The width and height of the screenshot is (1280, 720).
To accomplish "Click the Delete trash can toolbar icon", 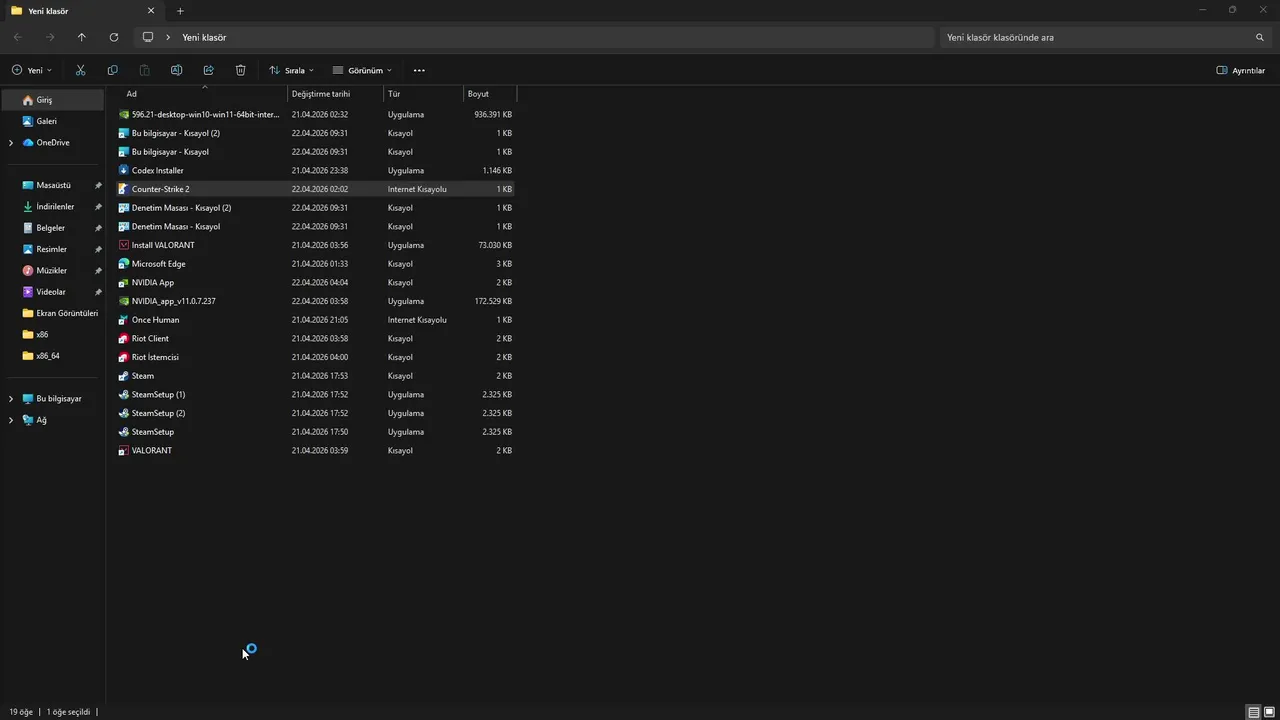I will click(x=240, y=70).
